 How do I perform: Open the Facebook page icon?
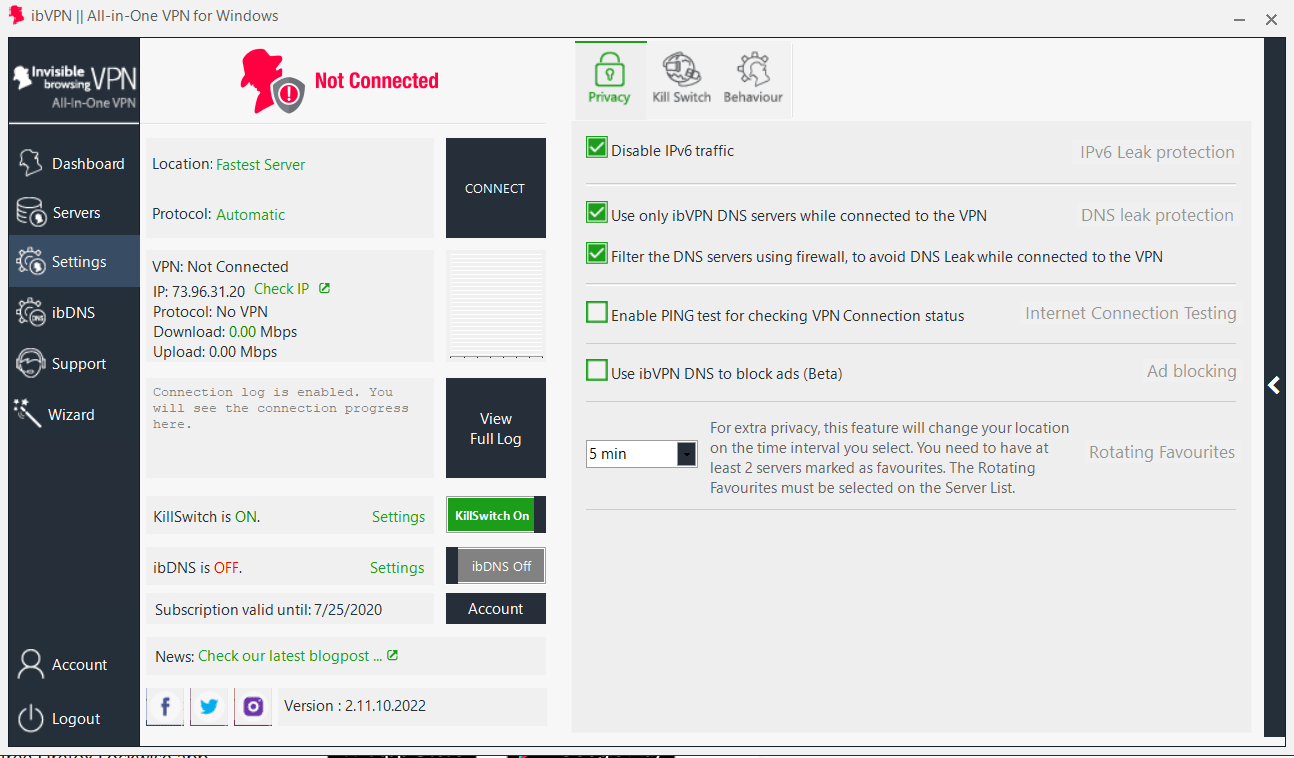(x=165, y=706)
